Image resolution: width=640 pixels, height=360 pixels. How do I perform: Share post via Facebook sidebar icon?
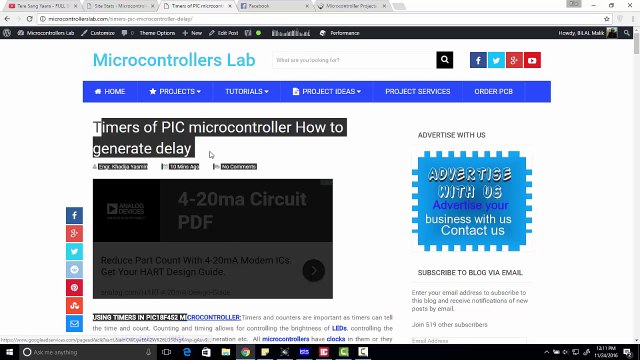(x=74, y=216)
